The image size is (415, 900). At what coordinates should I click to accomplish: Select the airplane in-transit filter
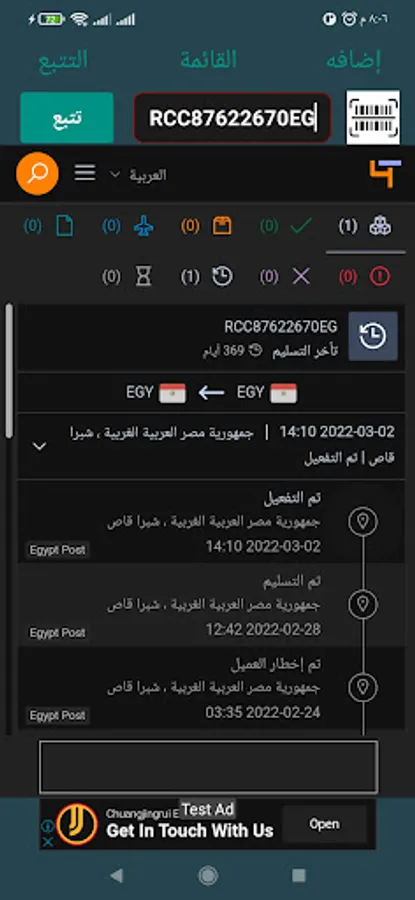click(x=127, y=227)
